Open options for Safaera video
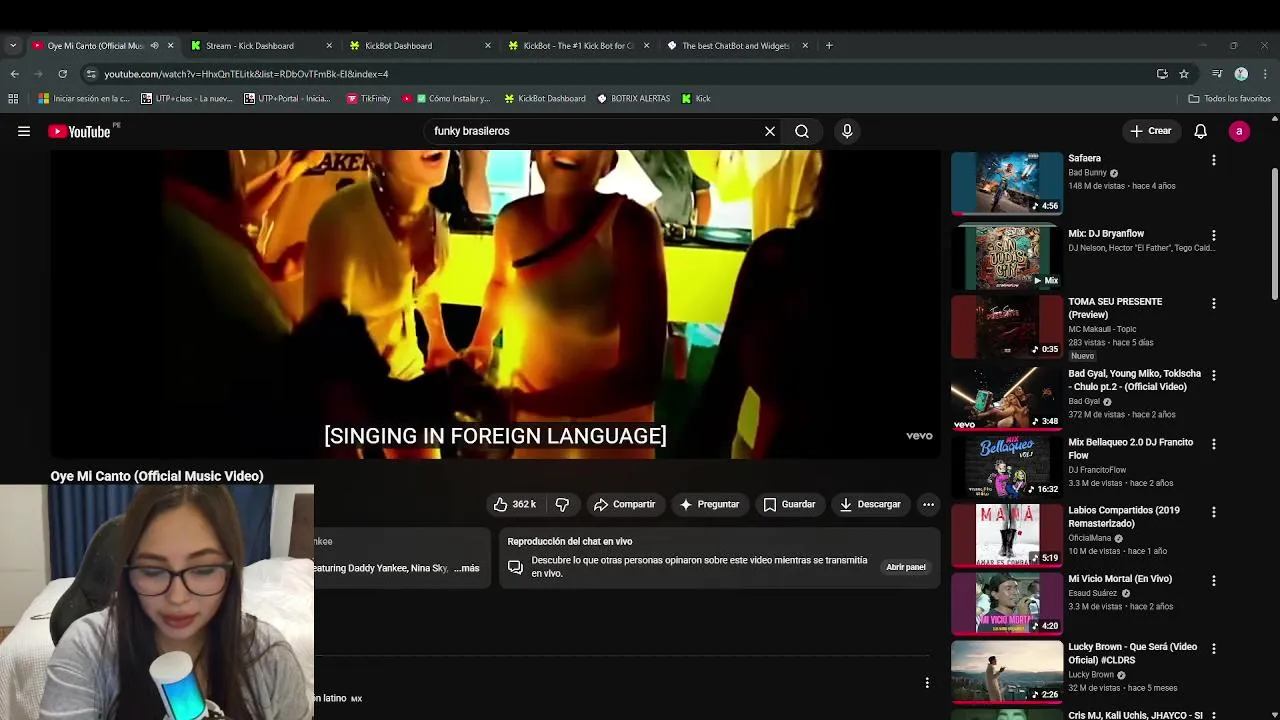 (1214, 160)
